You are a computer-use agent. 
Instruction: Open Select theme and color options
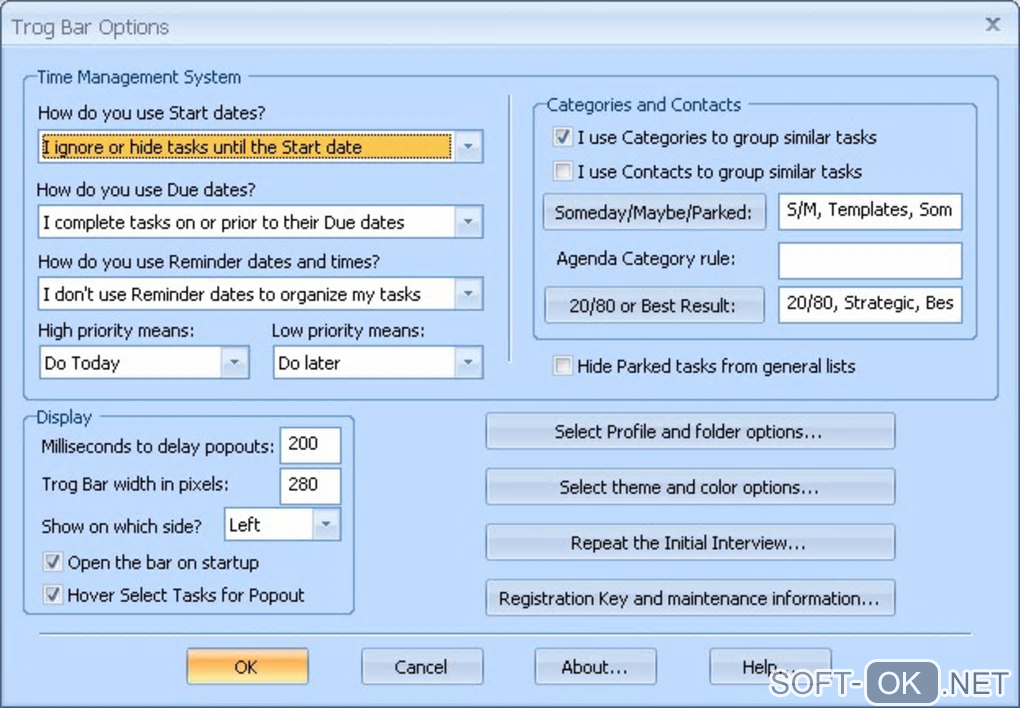(690, 487)
